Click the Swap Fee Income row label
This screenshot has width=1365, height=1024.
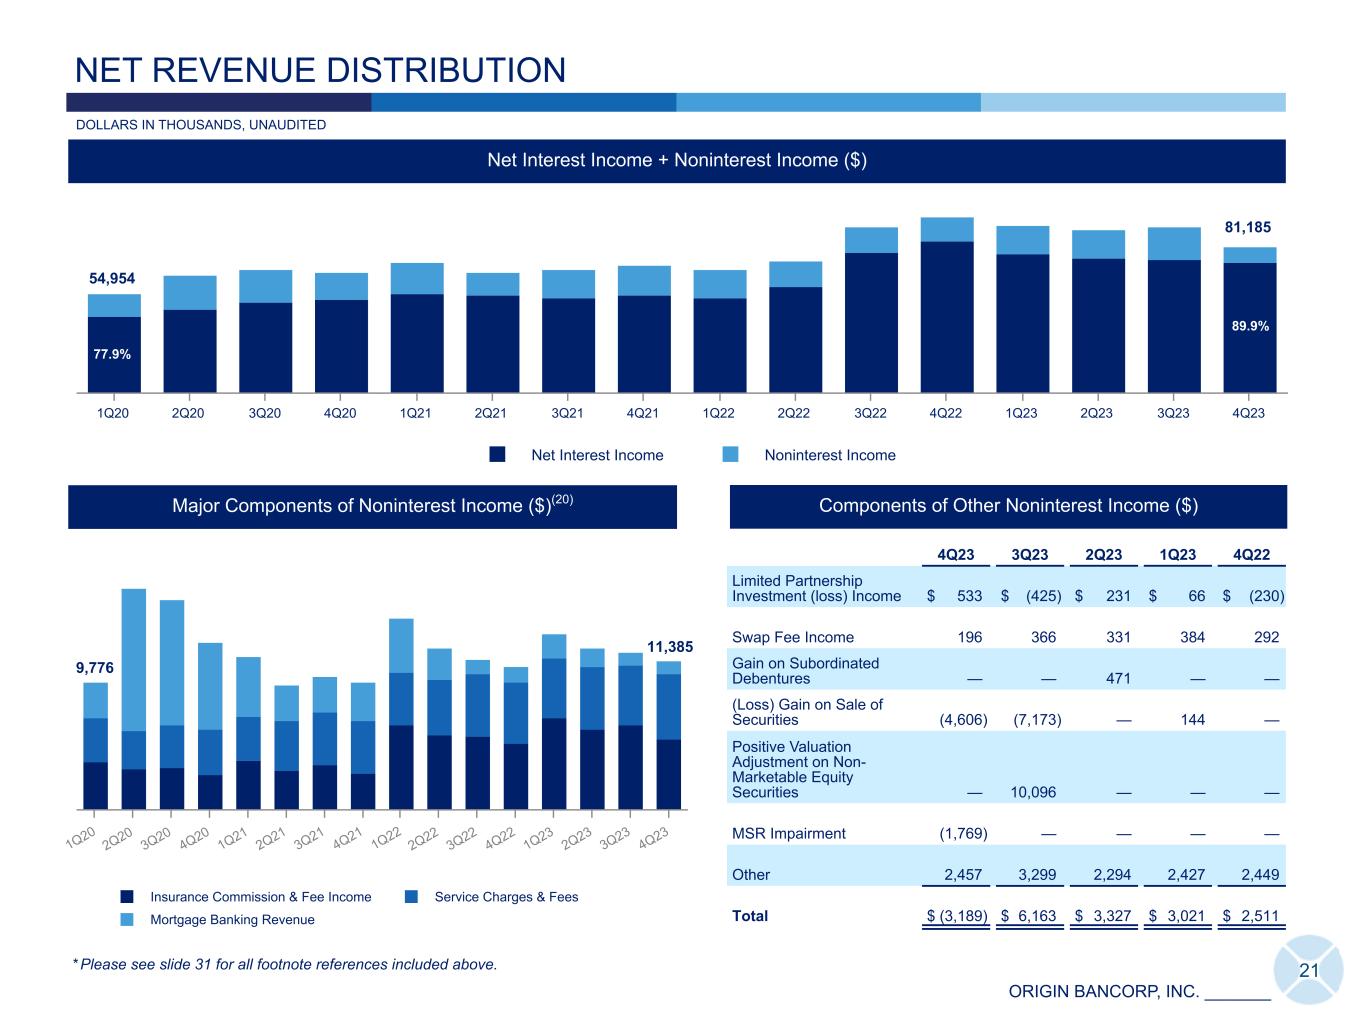coord(792,637)
